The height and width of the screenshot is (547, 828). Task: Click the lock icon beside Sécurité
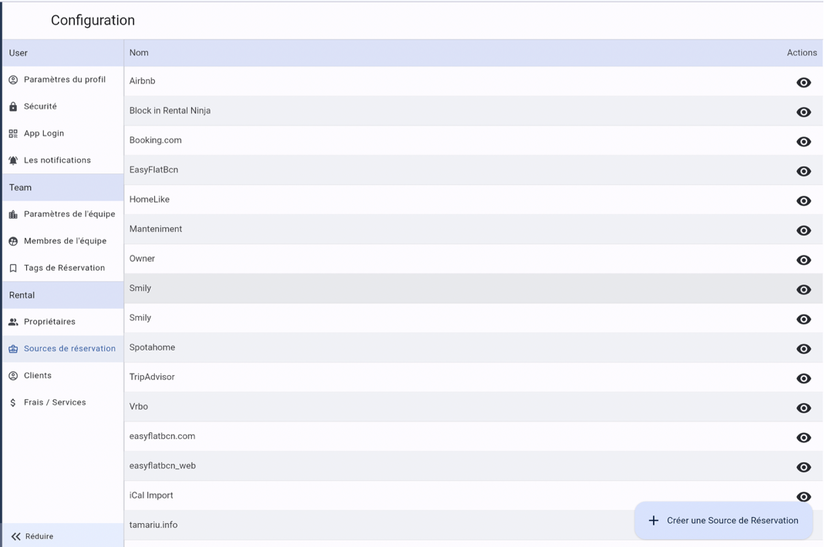13,107
